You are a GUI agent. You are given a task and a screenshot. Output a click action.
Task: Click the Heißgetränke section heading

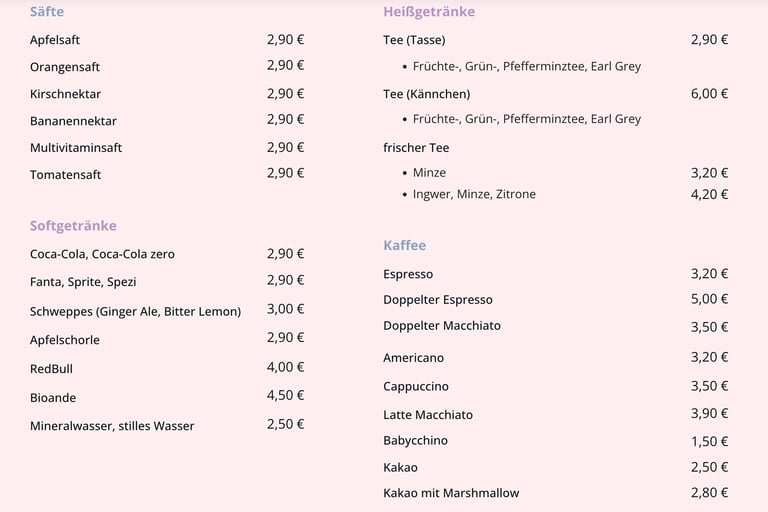coord(429,12)
